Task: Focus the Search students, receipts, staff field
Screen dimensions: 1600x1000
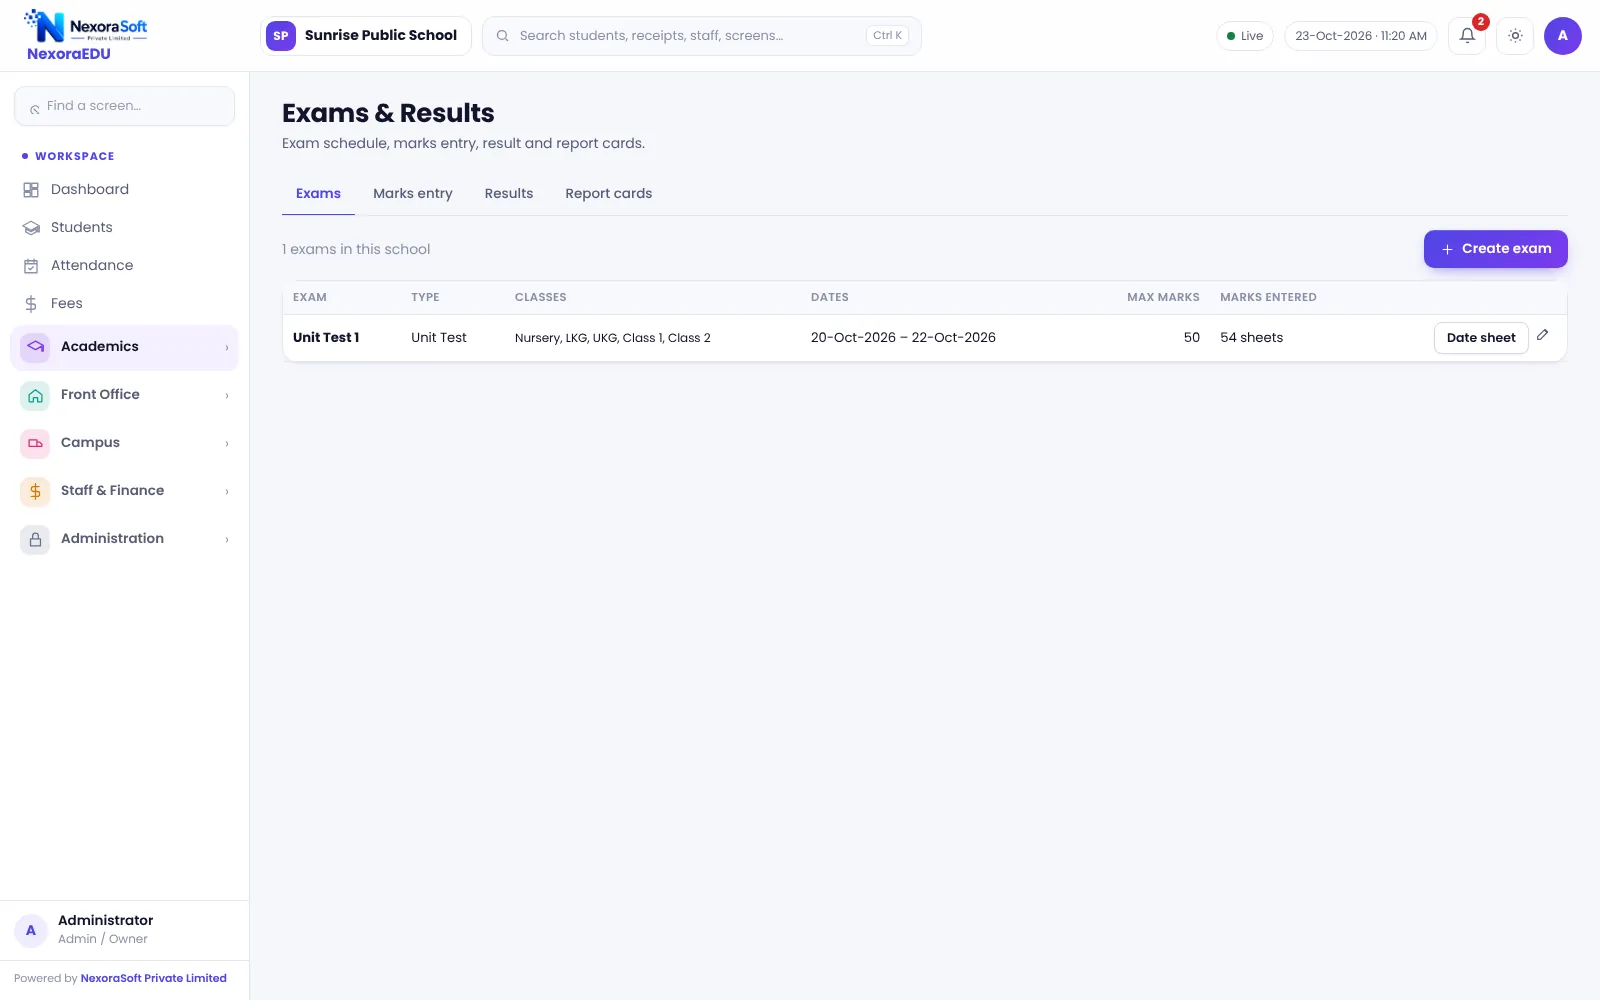Action: pyautogui.click(x=702, y=36)
